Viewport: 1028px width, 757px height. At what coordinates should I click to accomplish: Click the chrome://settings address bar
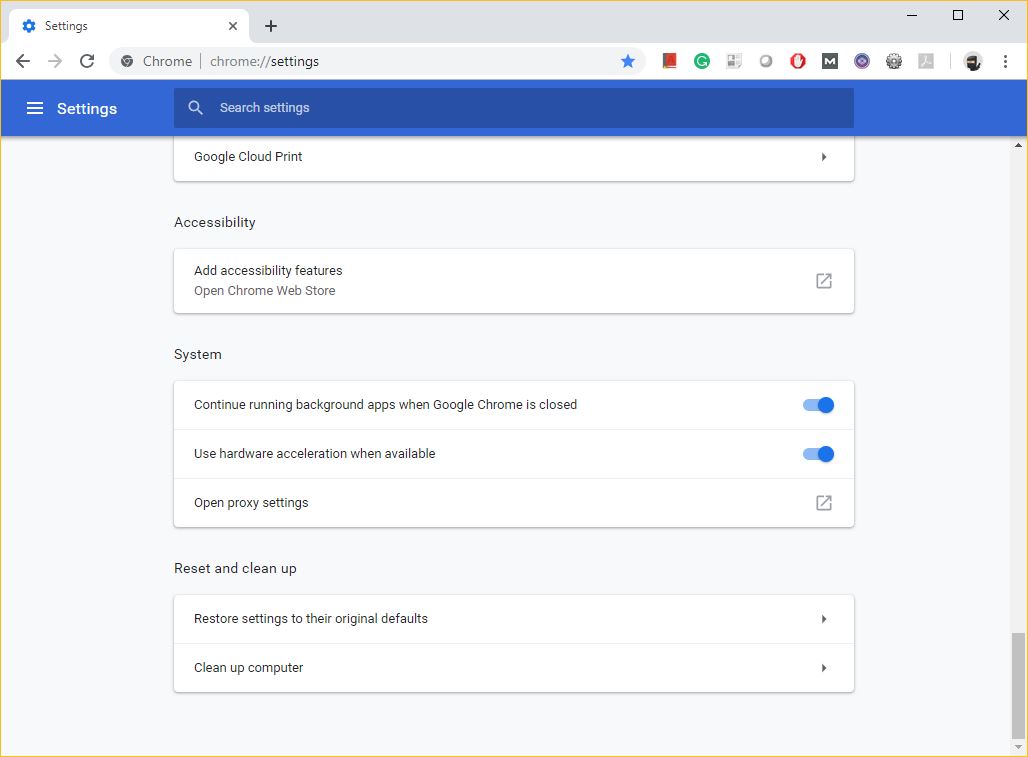coord(377,61)
